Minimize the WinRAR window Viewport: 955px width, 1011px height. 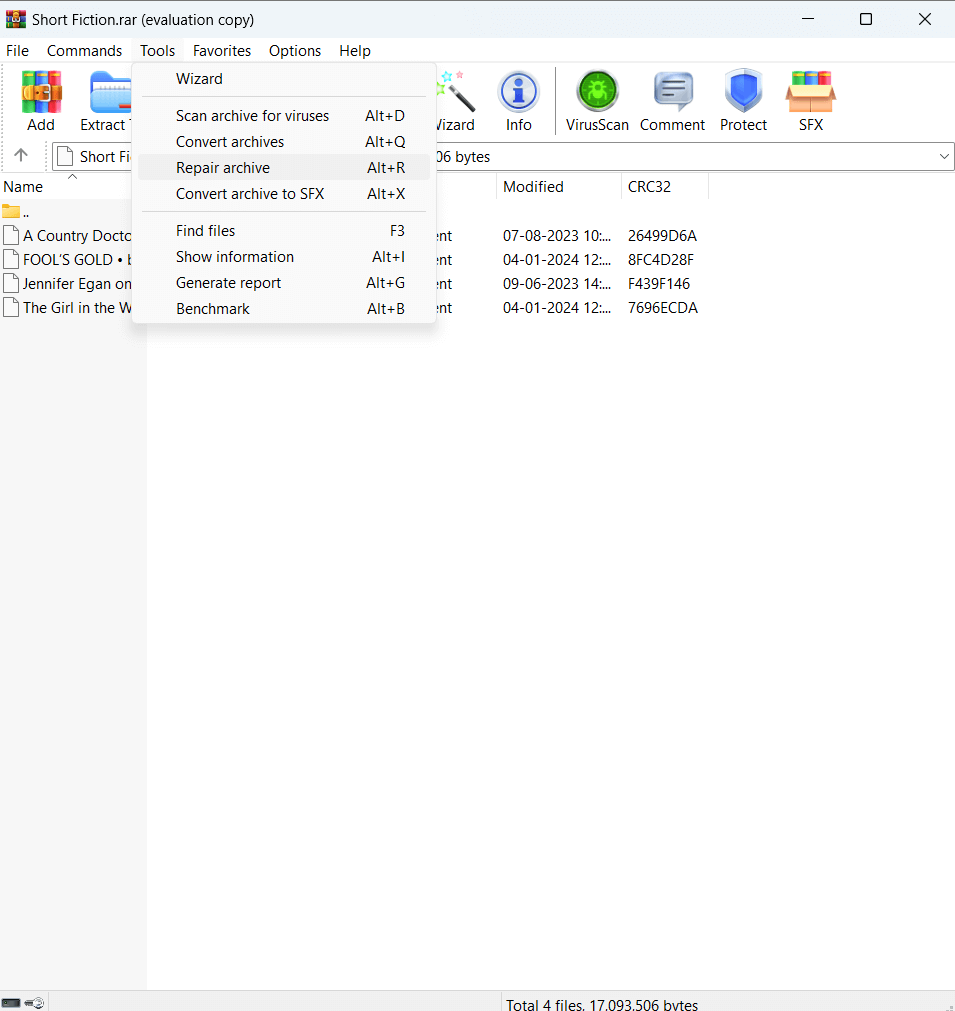(x=808, y=19)
